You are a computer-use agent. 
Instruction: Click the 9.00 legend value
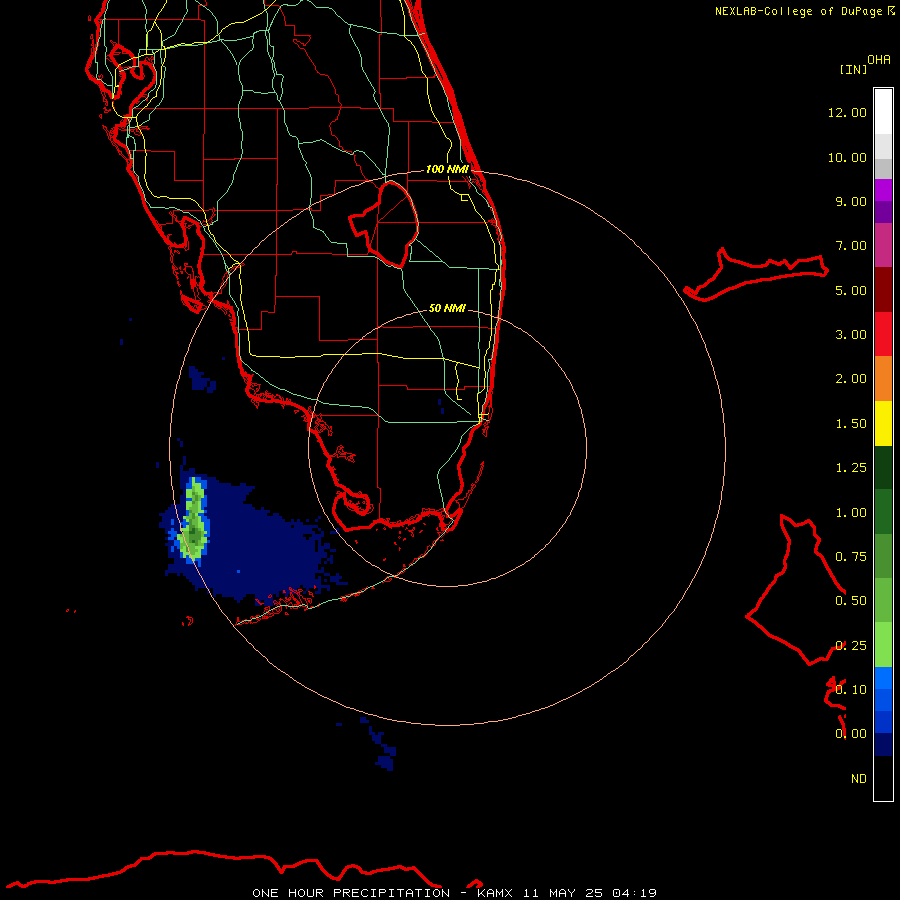[851, 201]
